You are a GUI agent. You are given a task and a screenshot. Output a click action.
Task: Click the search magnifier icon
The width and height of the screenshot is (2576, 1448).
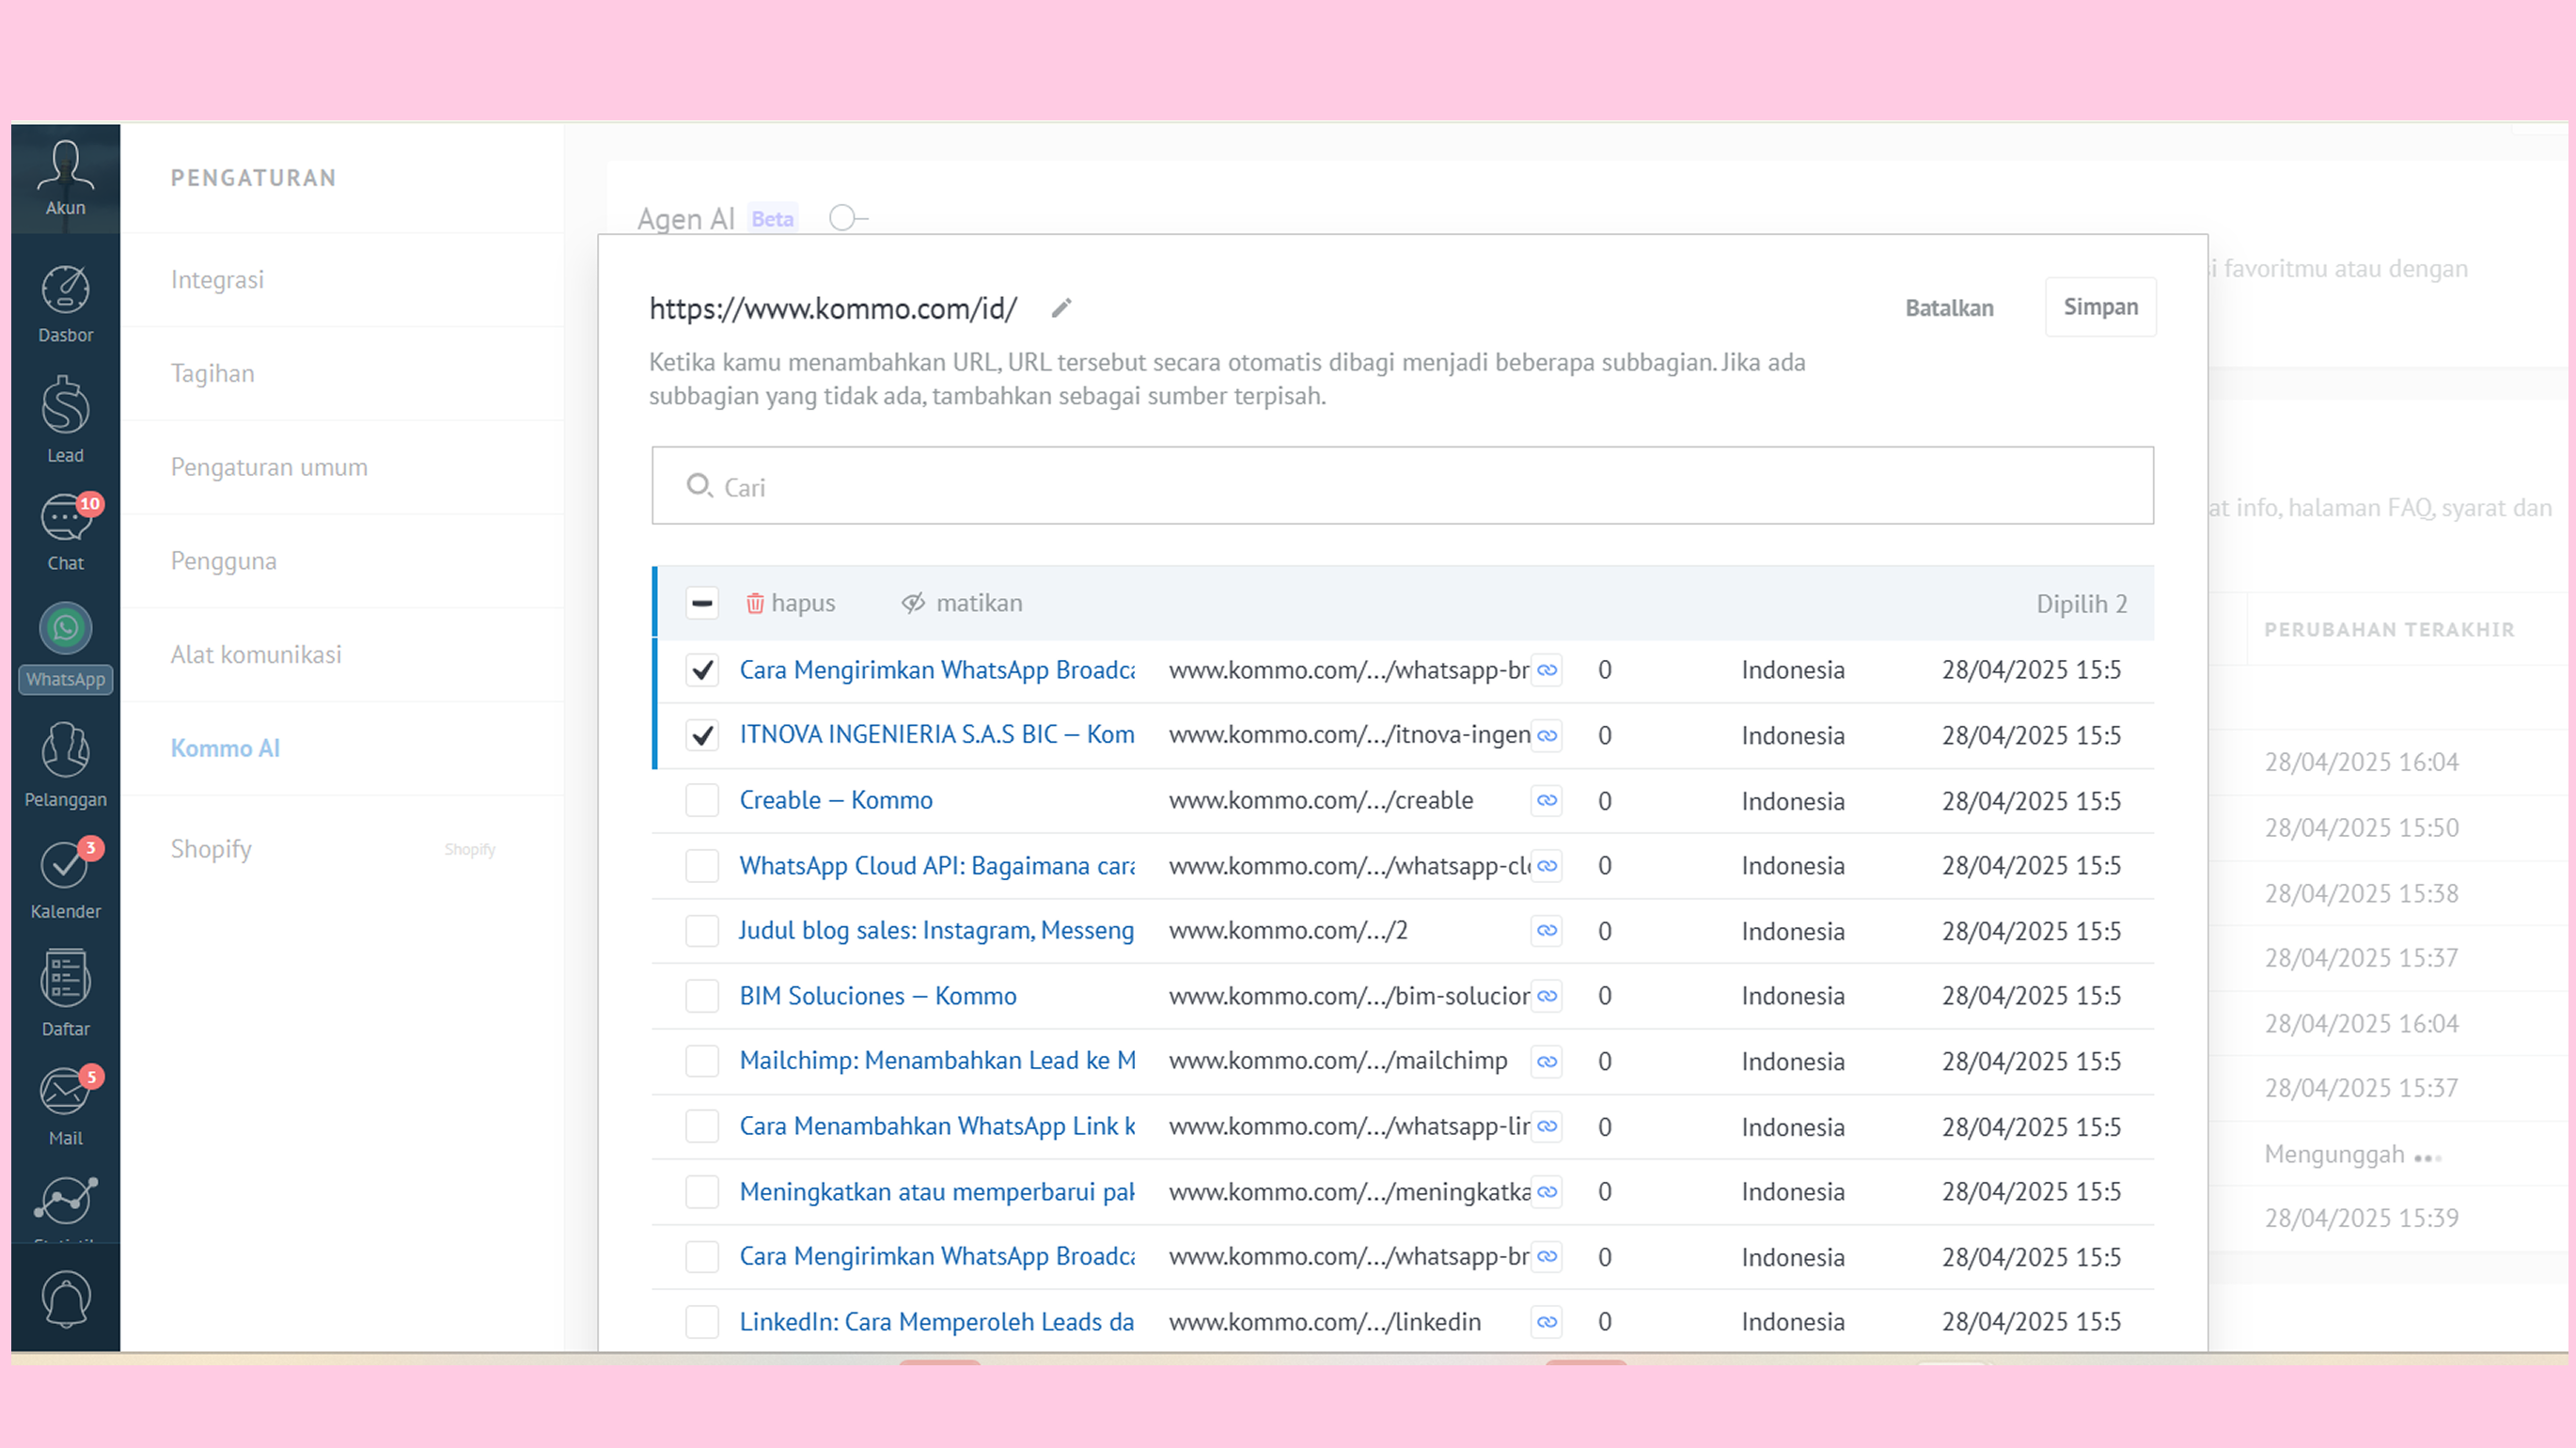pyautogui.click(x=699, y=486)
